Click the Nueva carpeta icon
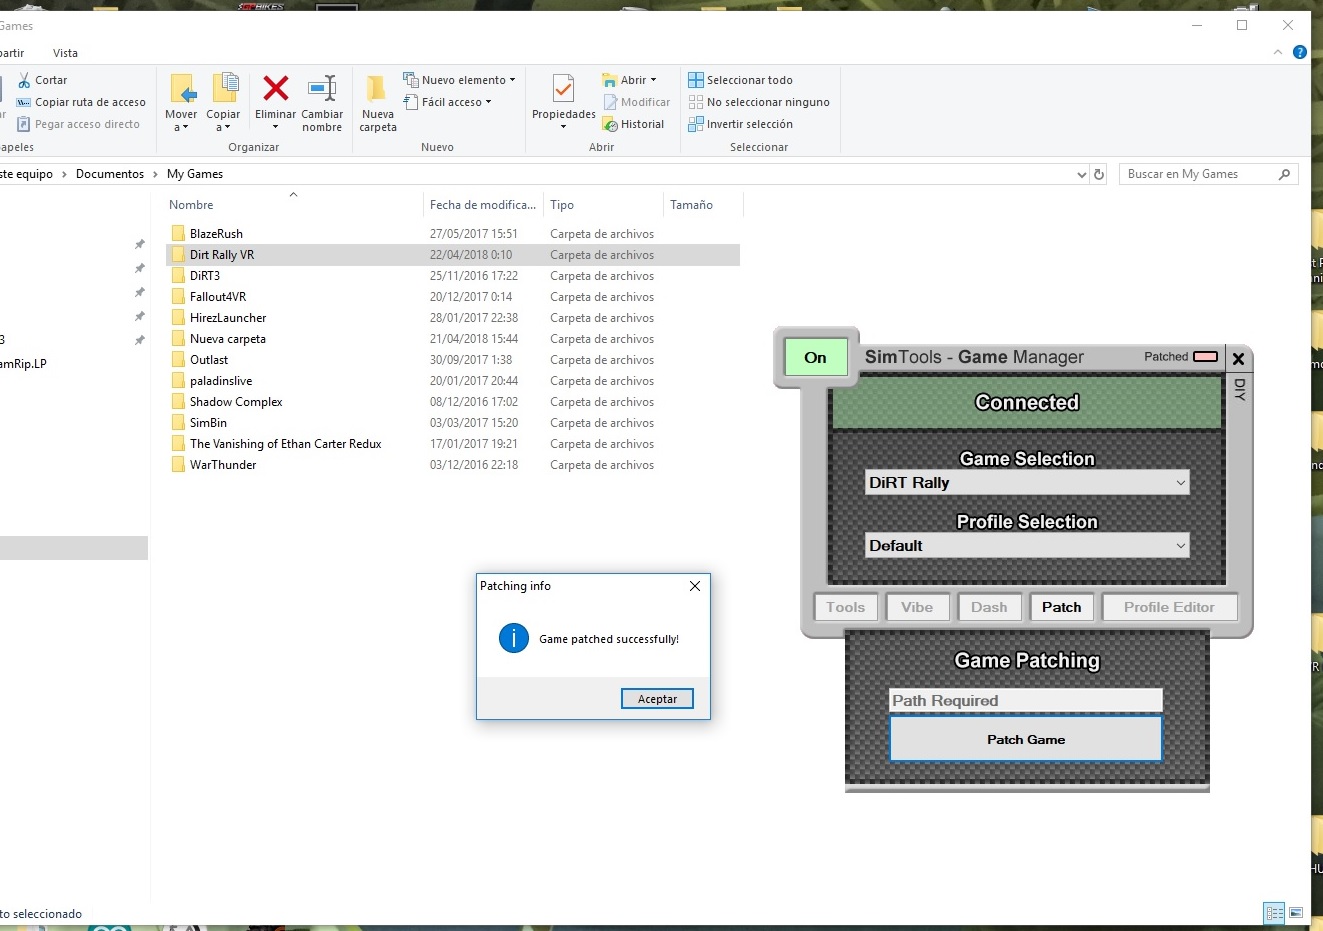1323x931 pixels. coord(377,89)
